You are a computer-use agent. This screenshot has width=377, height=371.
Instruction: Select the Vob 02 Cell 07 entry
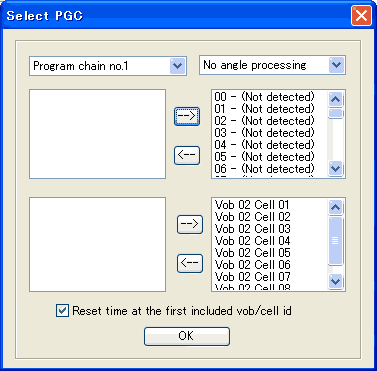252,277
